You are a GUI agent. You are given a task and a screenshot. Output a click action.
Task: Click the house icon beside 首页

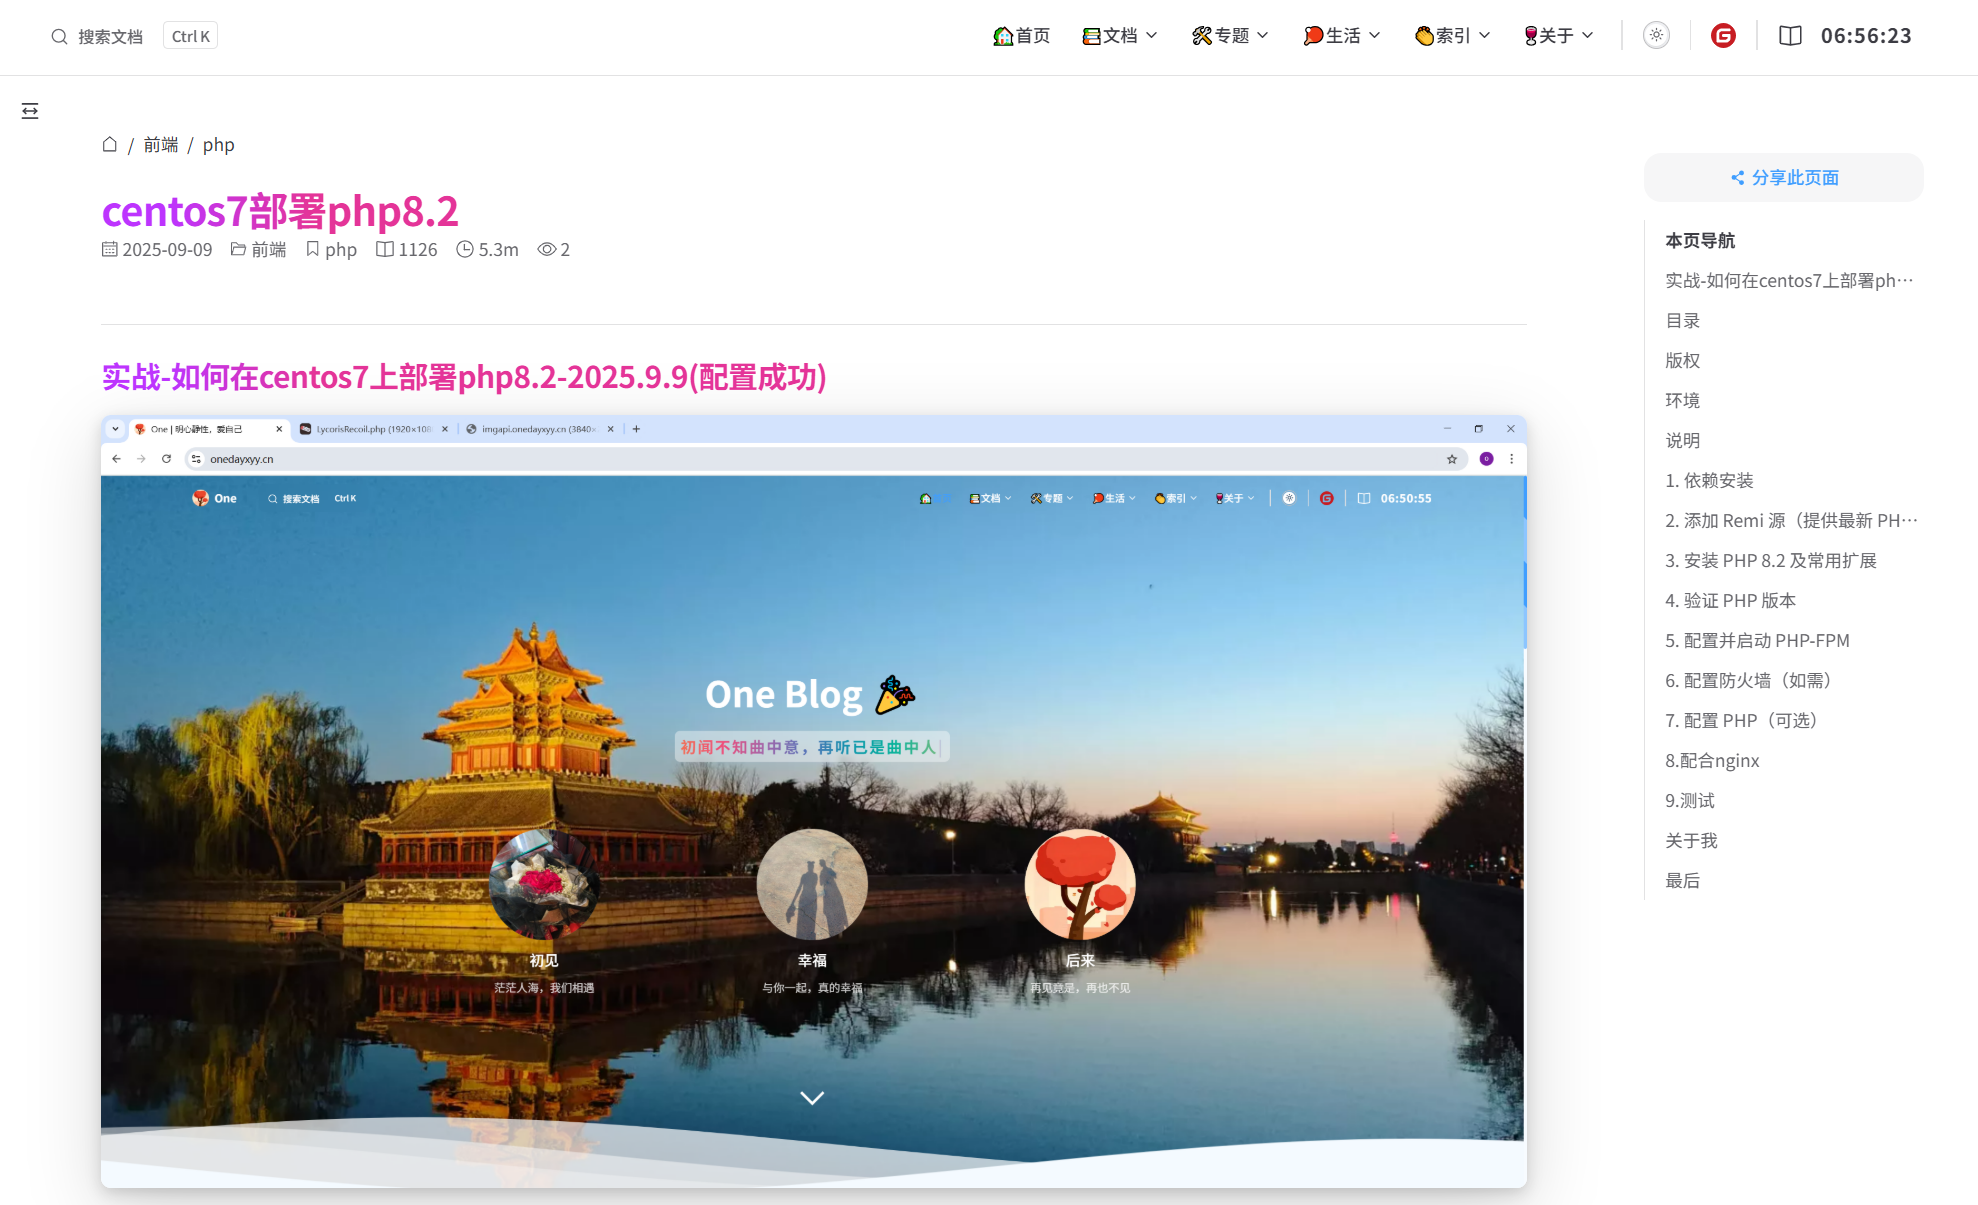click(1003, 36)
